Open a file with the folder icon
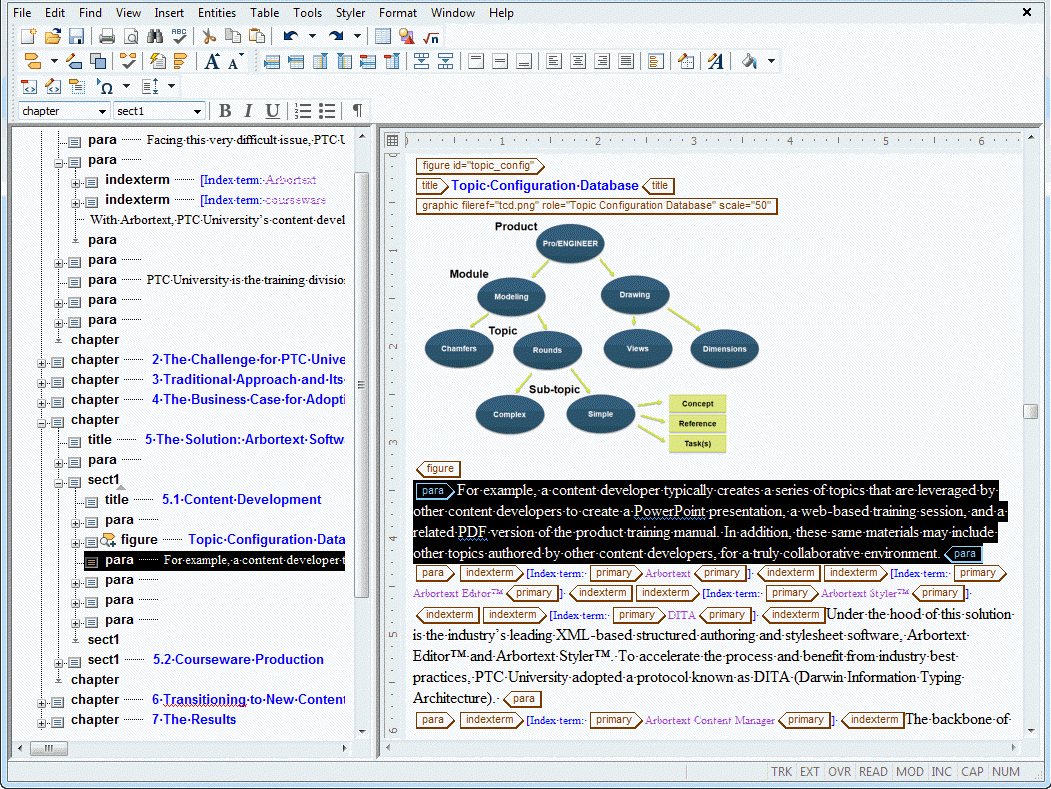The height and width of the screenshot is (789, 1051). [53, 36]
